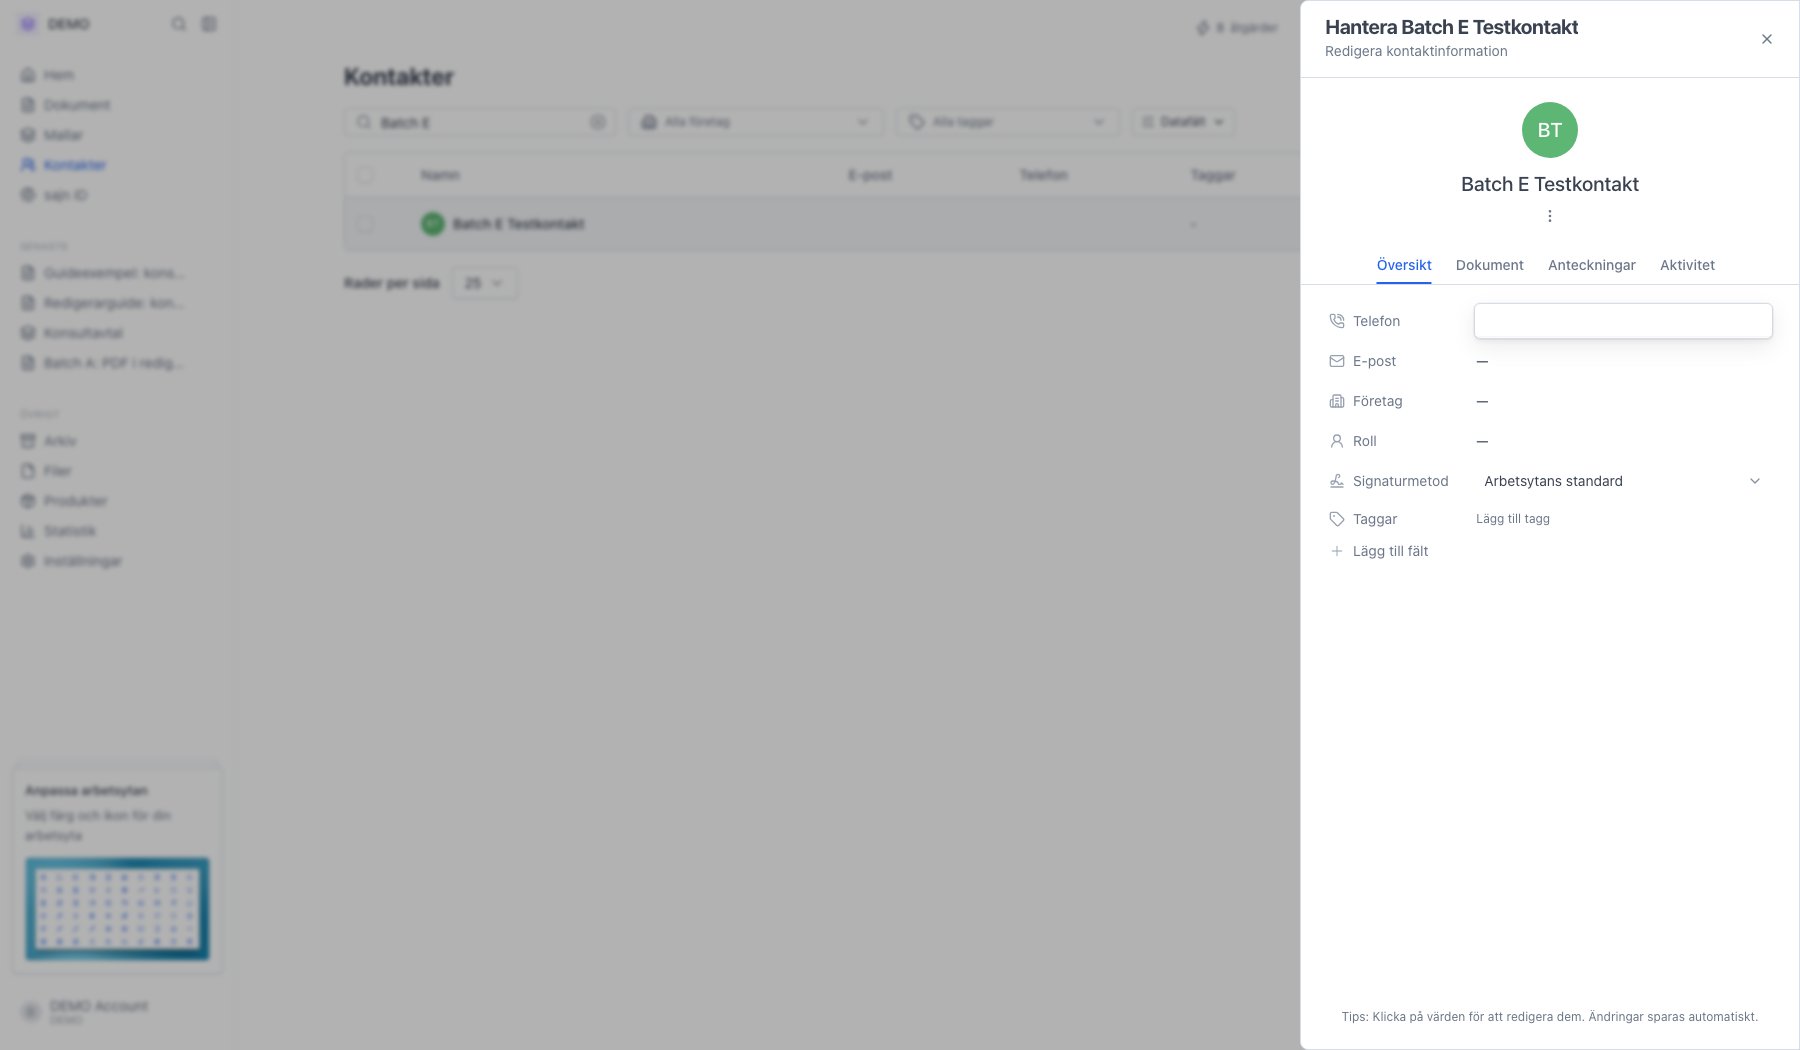Open Filer in the sidebar
Image resolution: width=1800 pixels, height=1050 pixels.
pos(57,471)
